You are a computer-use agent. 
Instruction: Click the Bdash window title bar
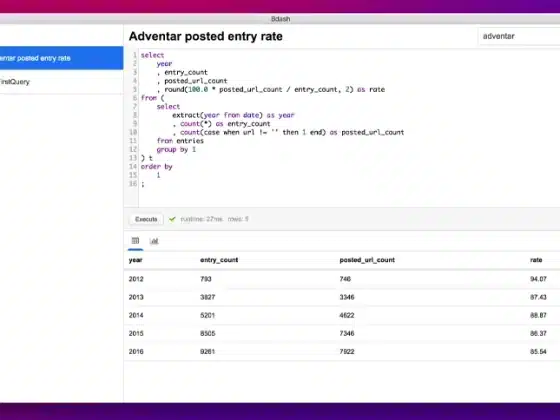coord(280,19)
